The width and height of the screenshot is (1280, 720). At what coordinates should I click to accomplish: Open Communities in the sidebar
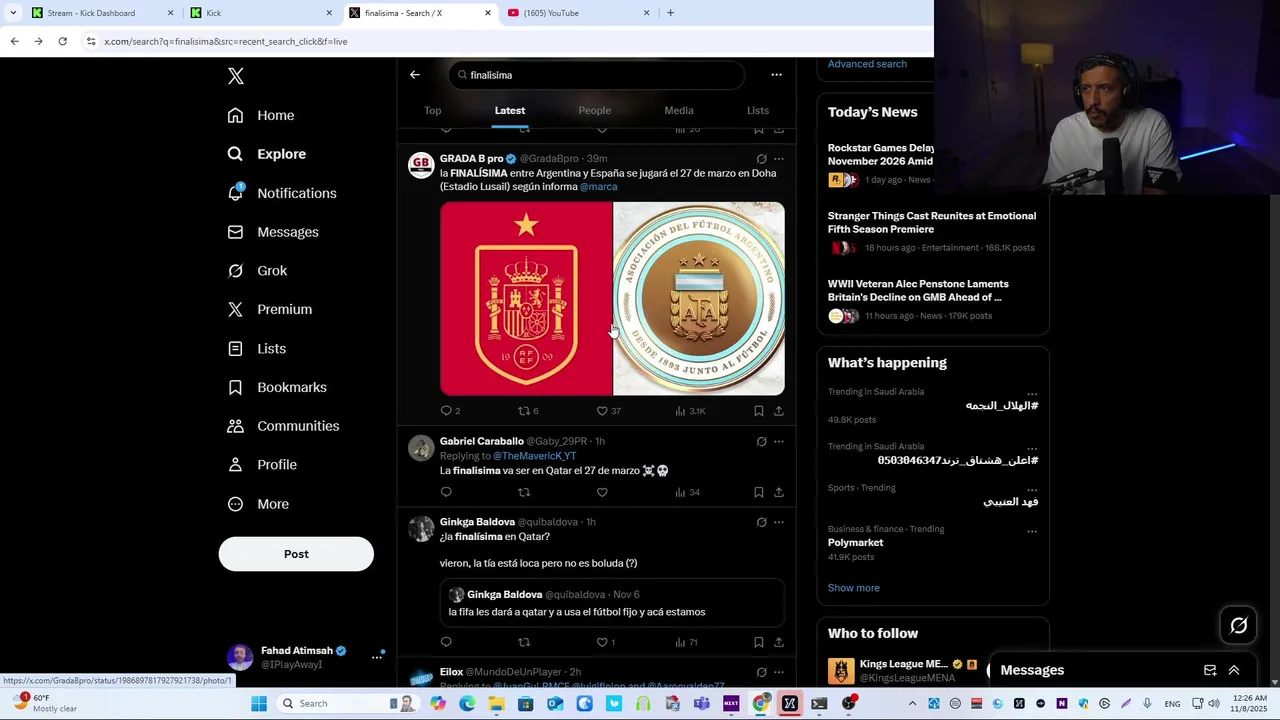tap(283, 426)
